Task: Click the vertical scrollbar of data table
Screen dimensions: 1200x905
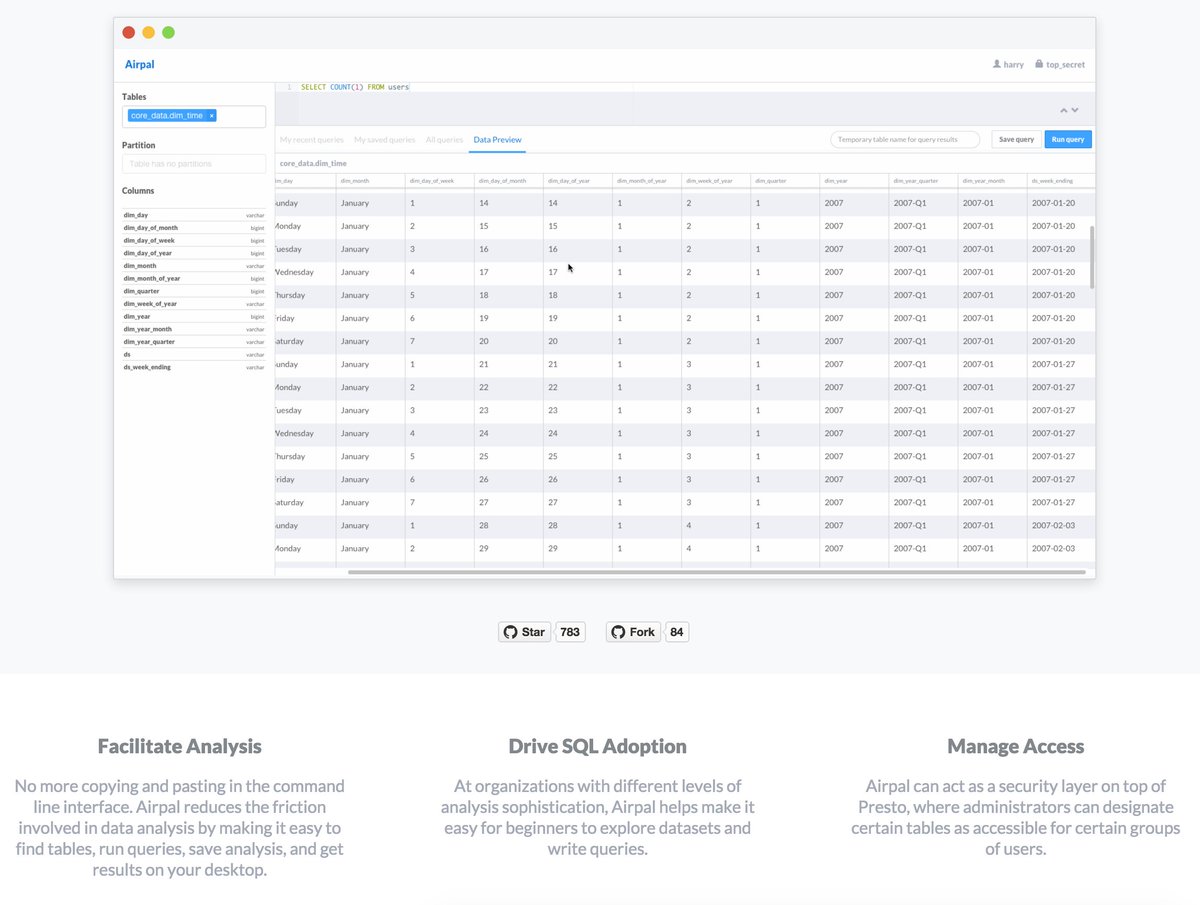Action: [1091, 257]
